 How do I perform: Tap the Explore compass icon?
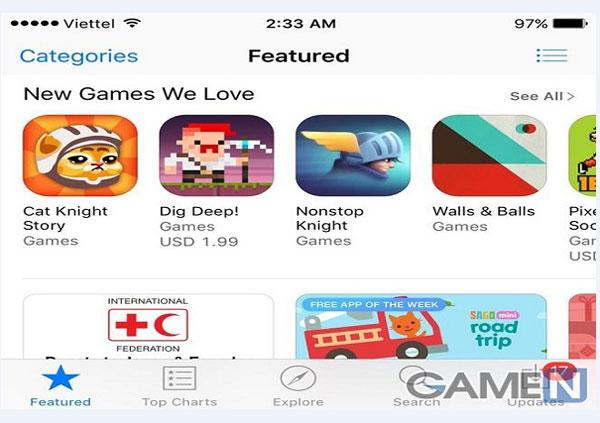pyautogui.click(x=298, y=378)
